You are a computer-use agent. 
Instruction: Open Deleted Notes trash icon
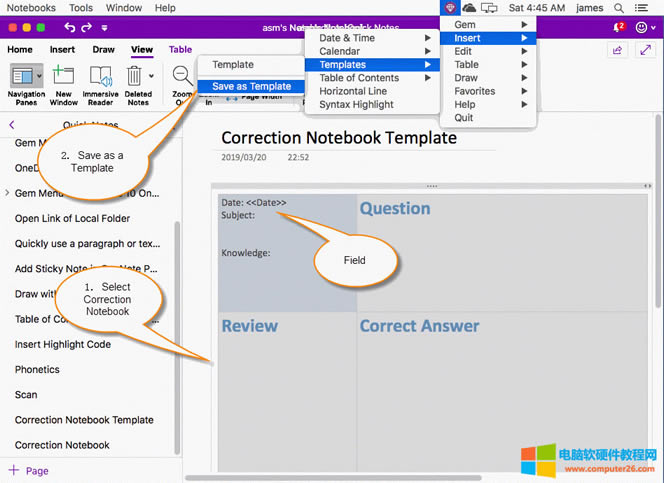click(135, 76)
